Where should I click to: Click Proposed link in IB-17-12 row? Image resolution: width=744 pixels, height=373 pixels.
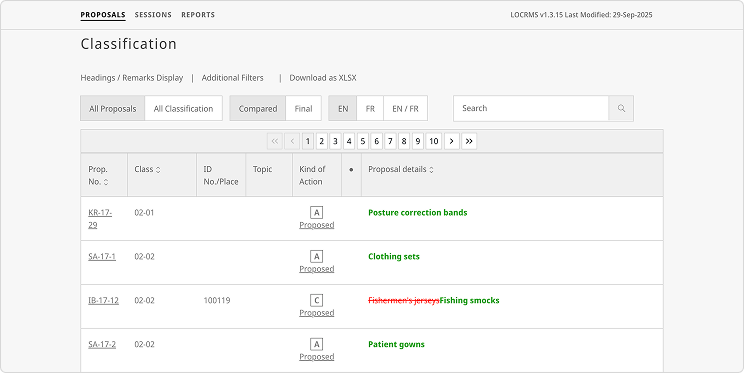[316, 313]
